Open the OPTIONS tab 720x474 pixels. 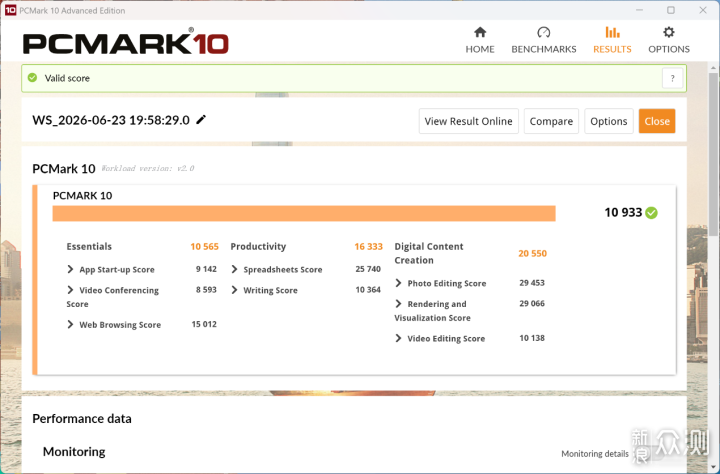669,40
